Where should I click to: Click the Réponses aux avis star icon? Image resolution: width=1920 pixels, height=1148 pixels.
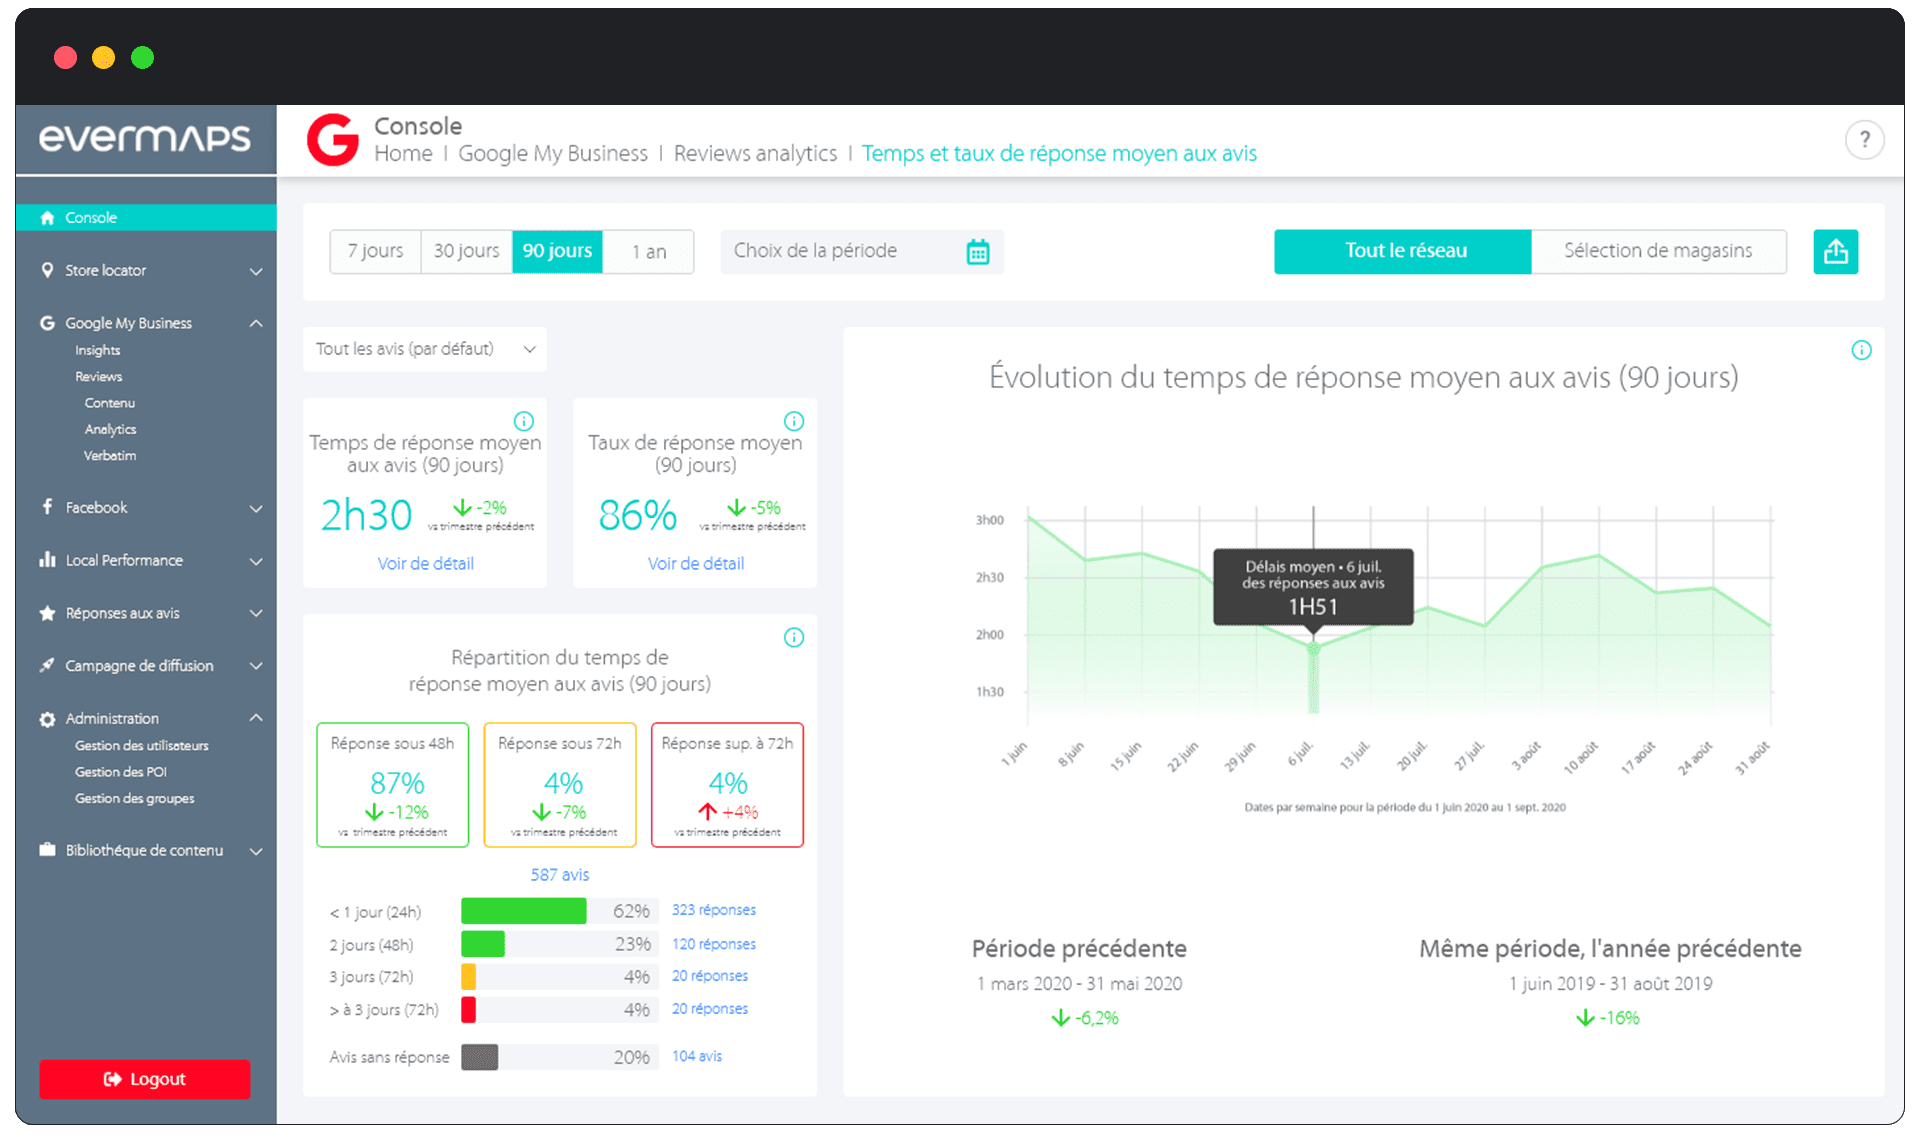tap(46, 613)
